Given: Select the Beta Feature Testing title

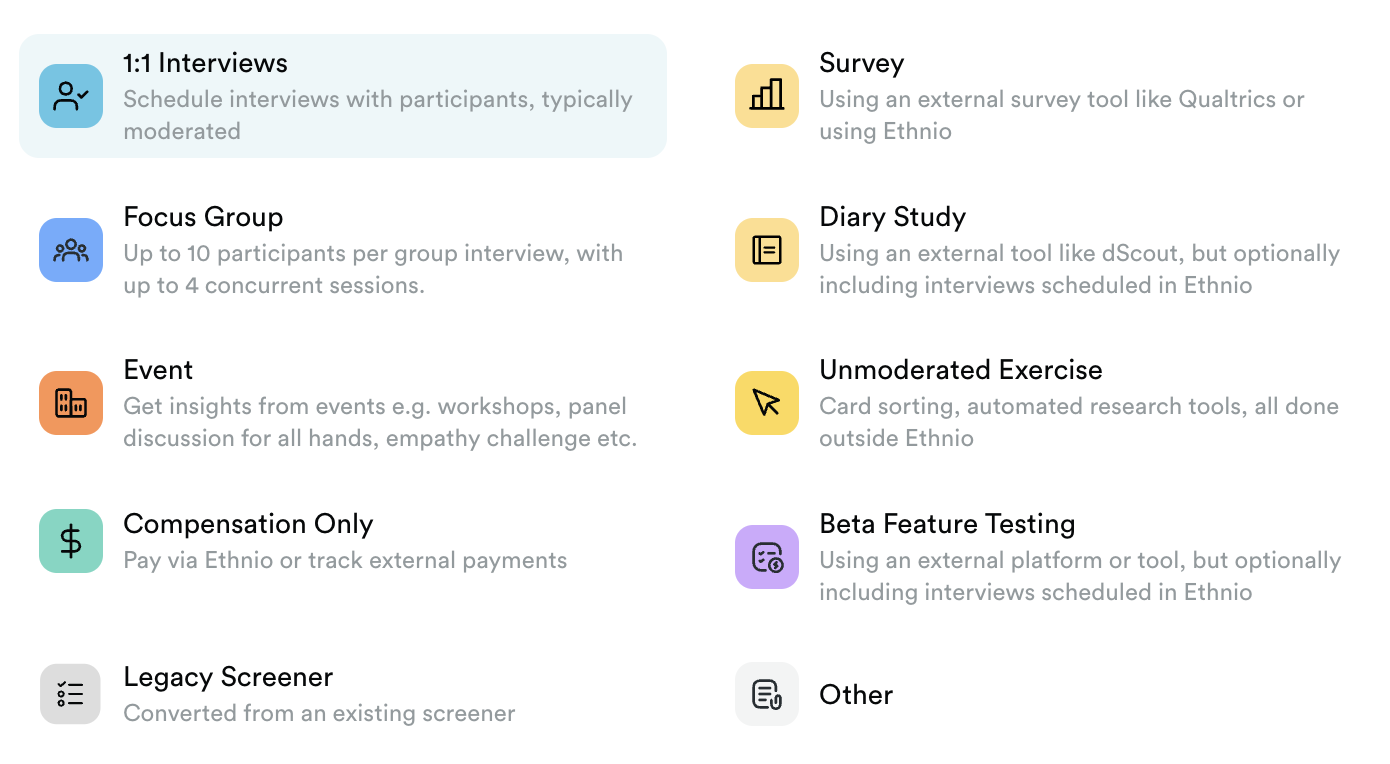Looking at the screenshot, I should pos(947,524).
